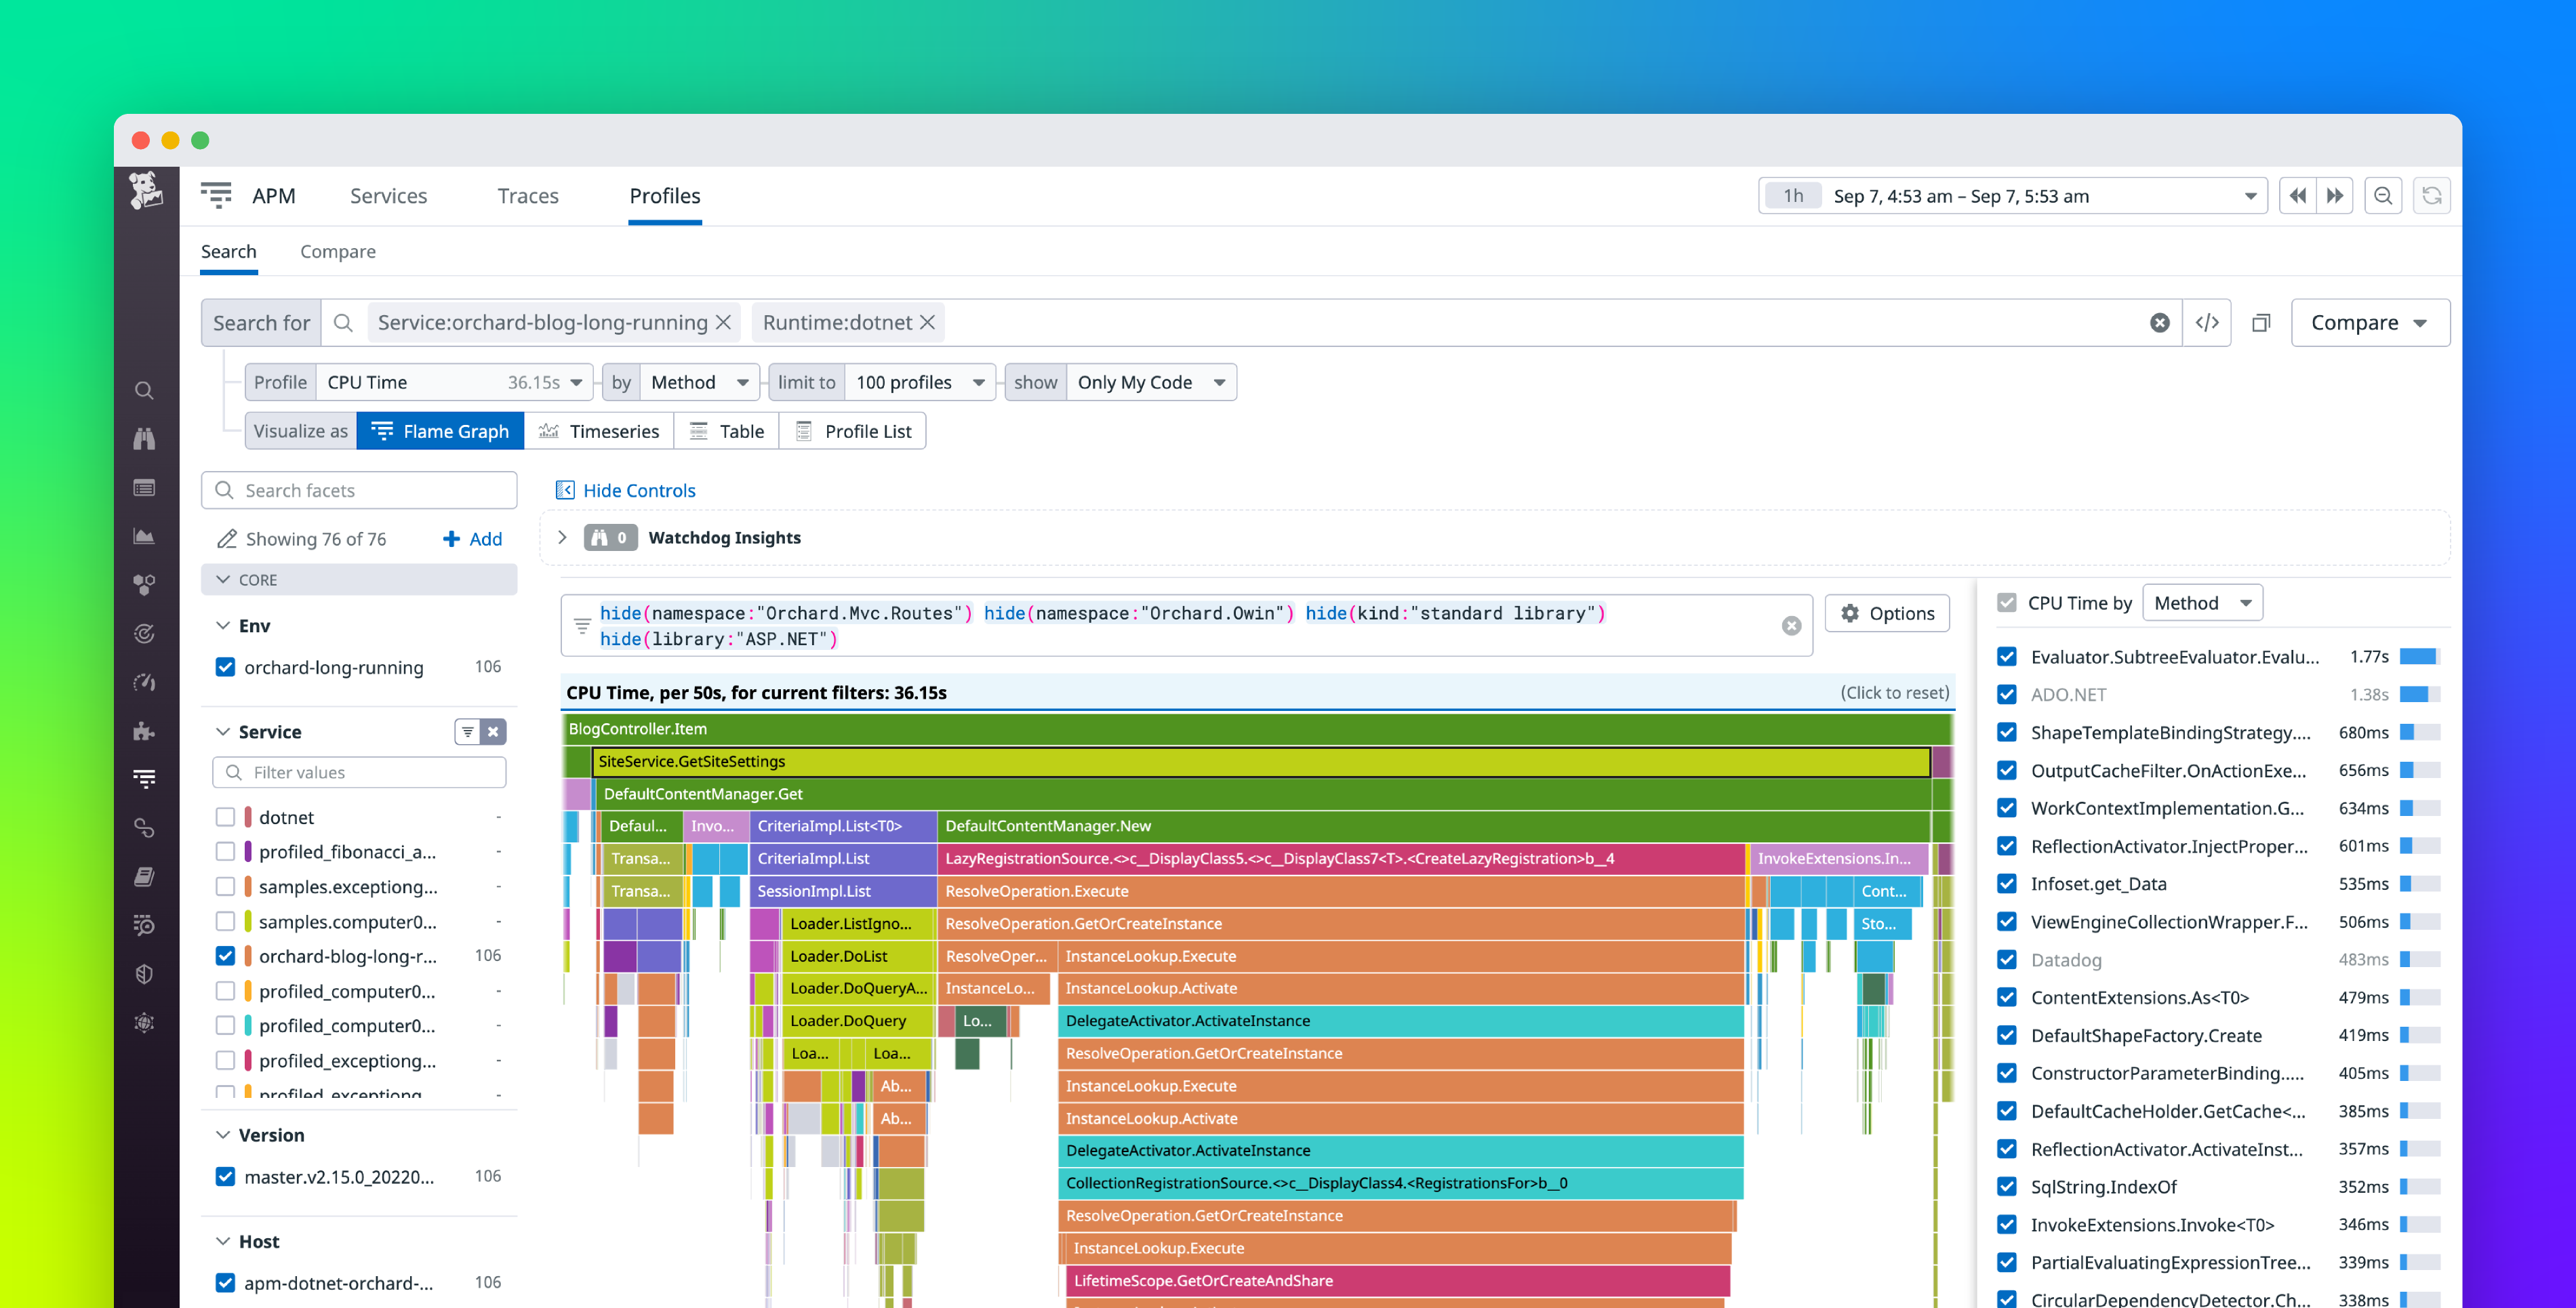This screenshot has width=2576, height=1308.
Task: Click the Security shield icon in sidebar
Action: point(145,973)
